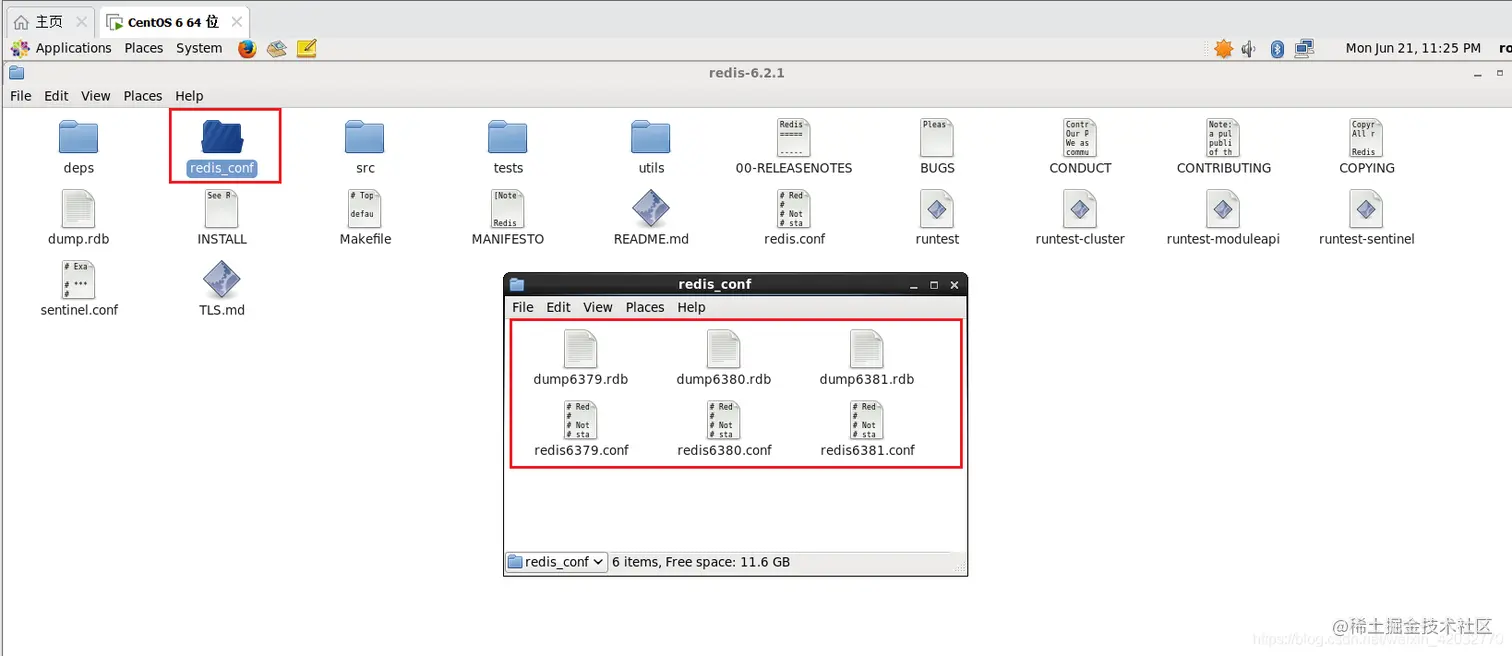Select the runtest-cluster script icon

coord(1080,208)
